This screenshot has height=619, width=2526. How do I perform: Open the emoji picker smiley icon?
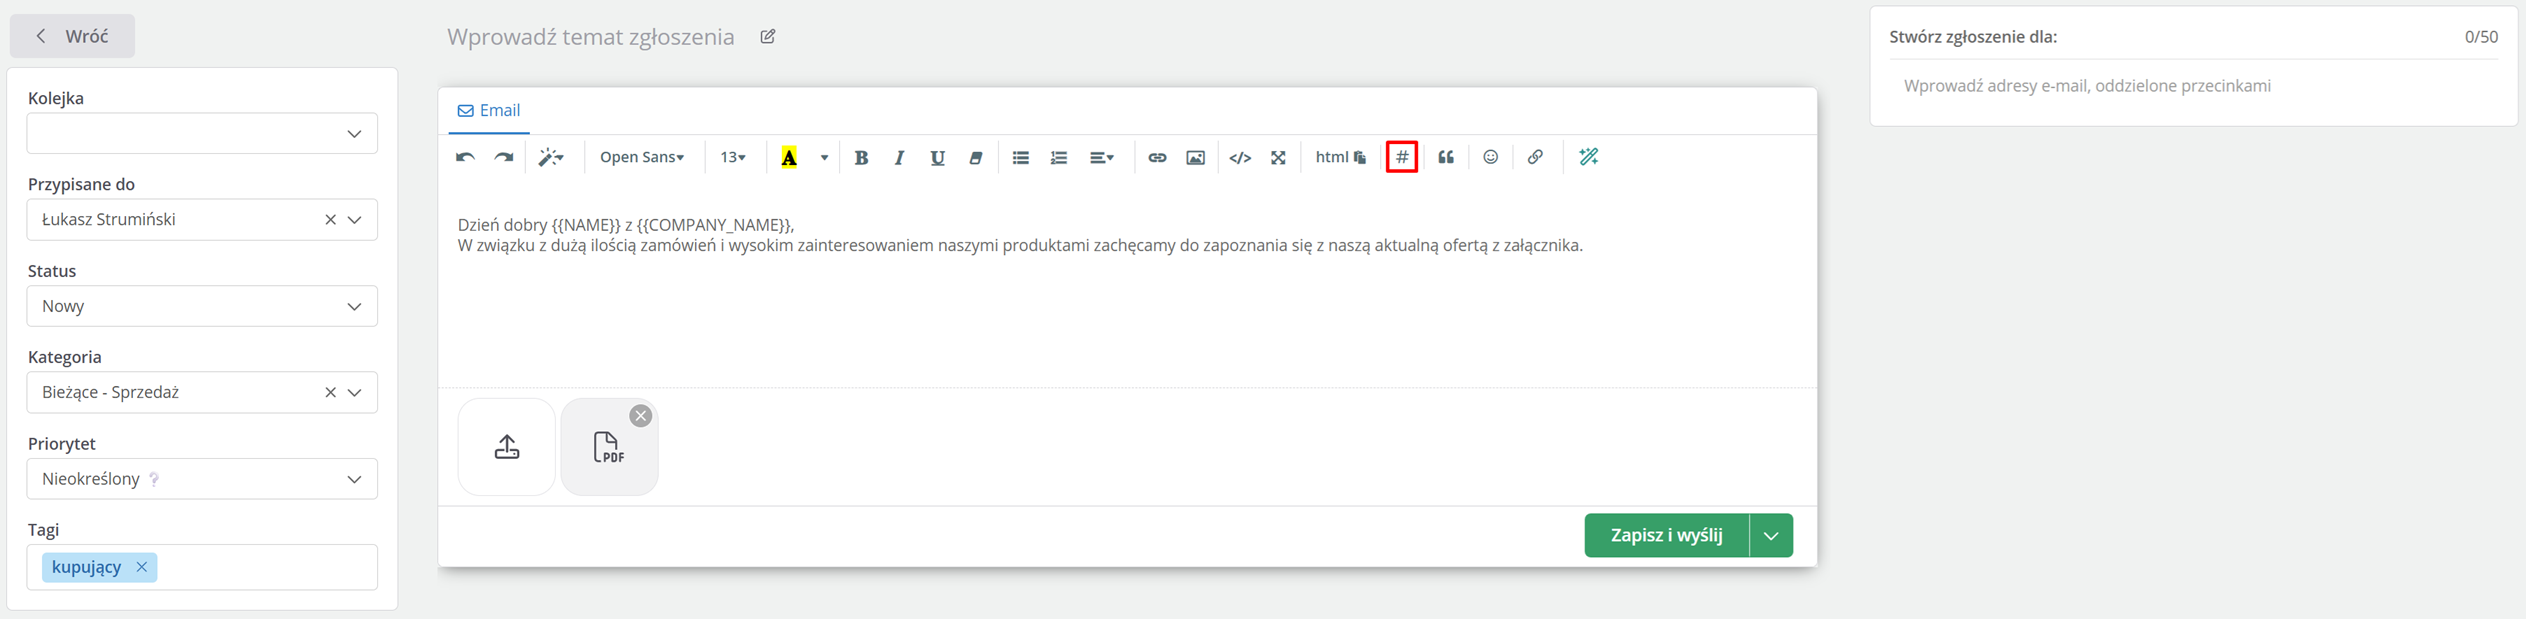pyautogui.click(x=1490, y=157)
